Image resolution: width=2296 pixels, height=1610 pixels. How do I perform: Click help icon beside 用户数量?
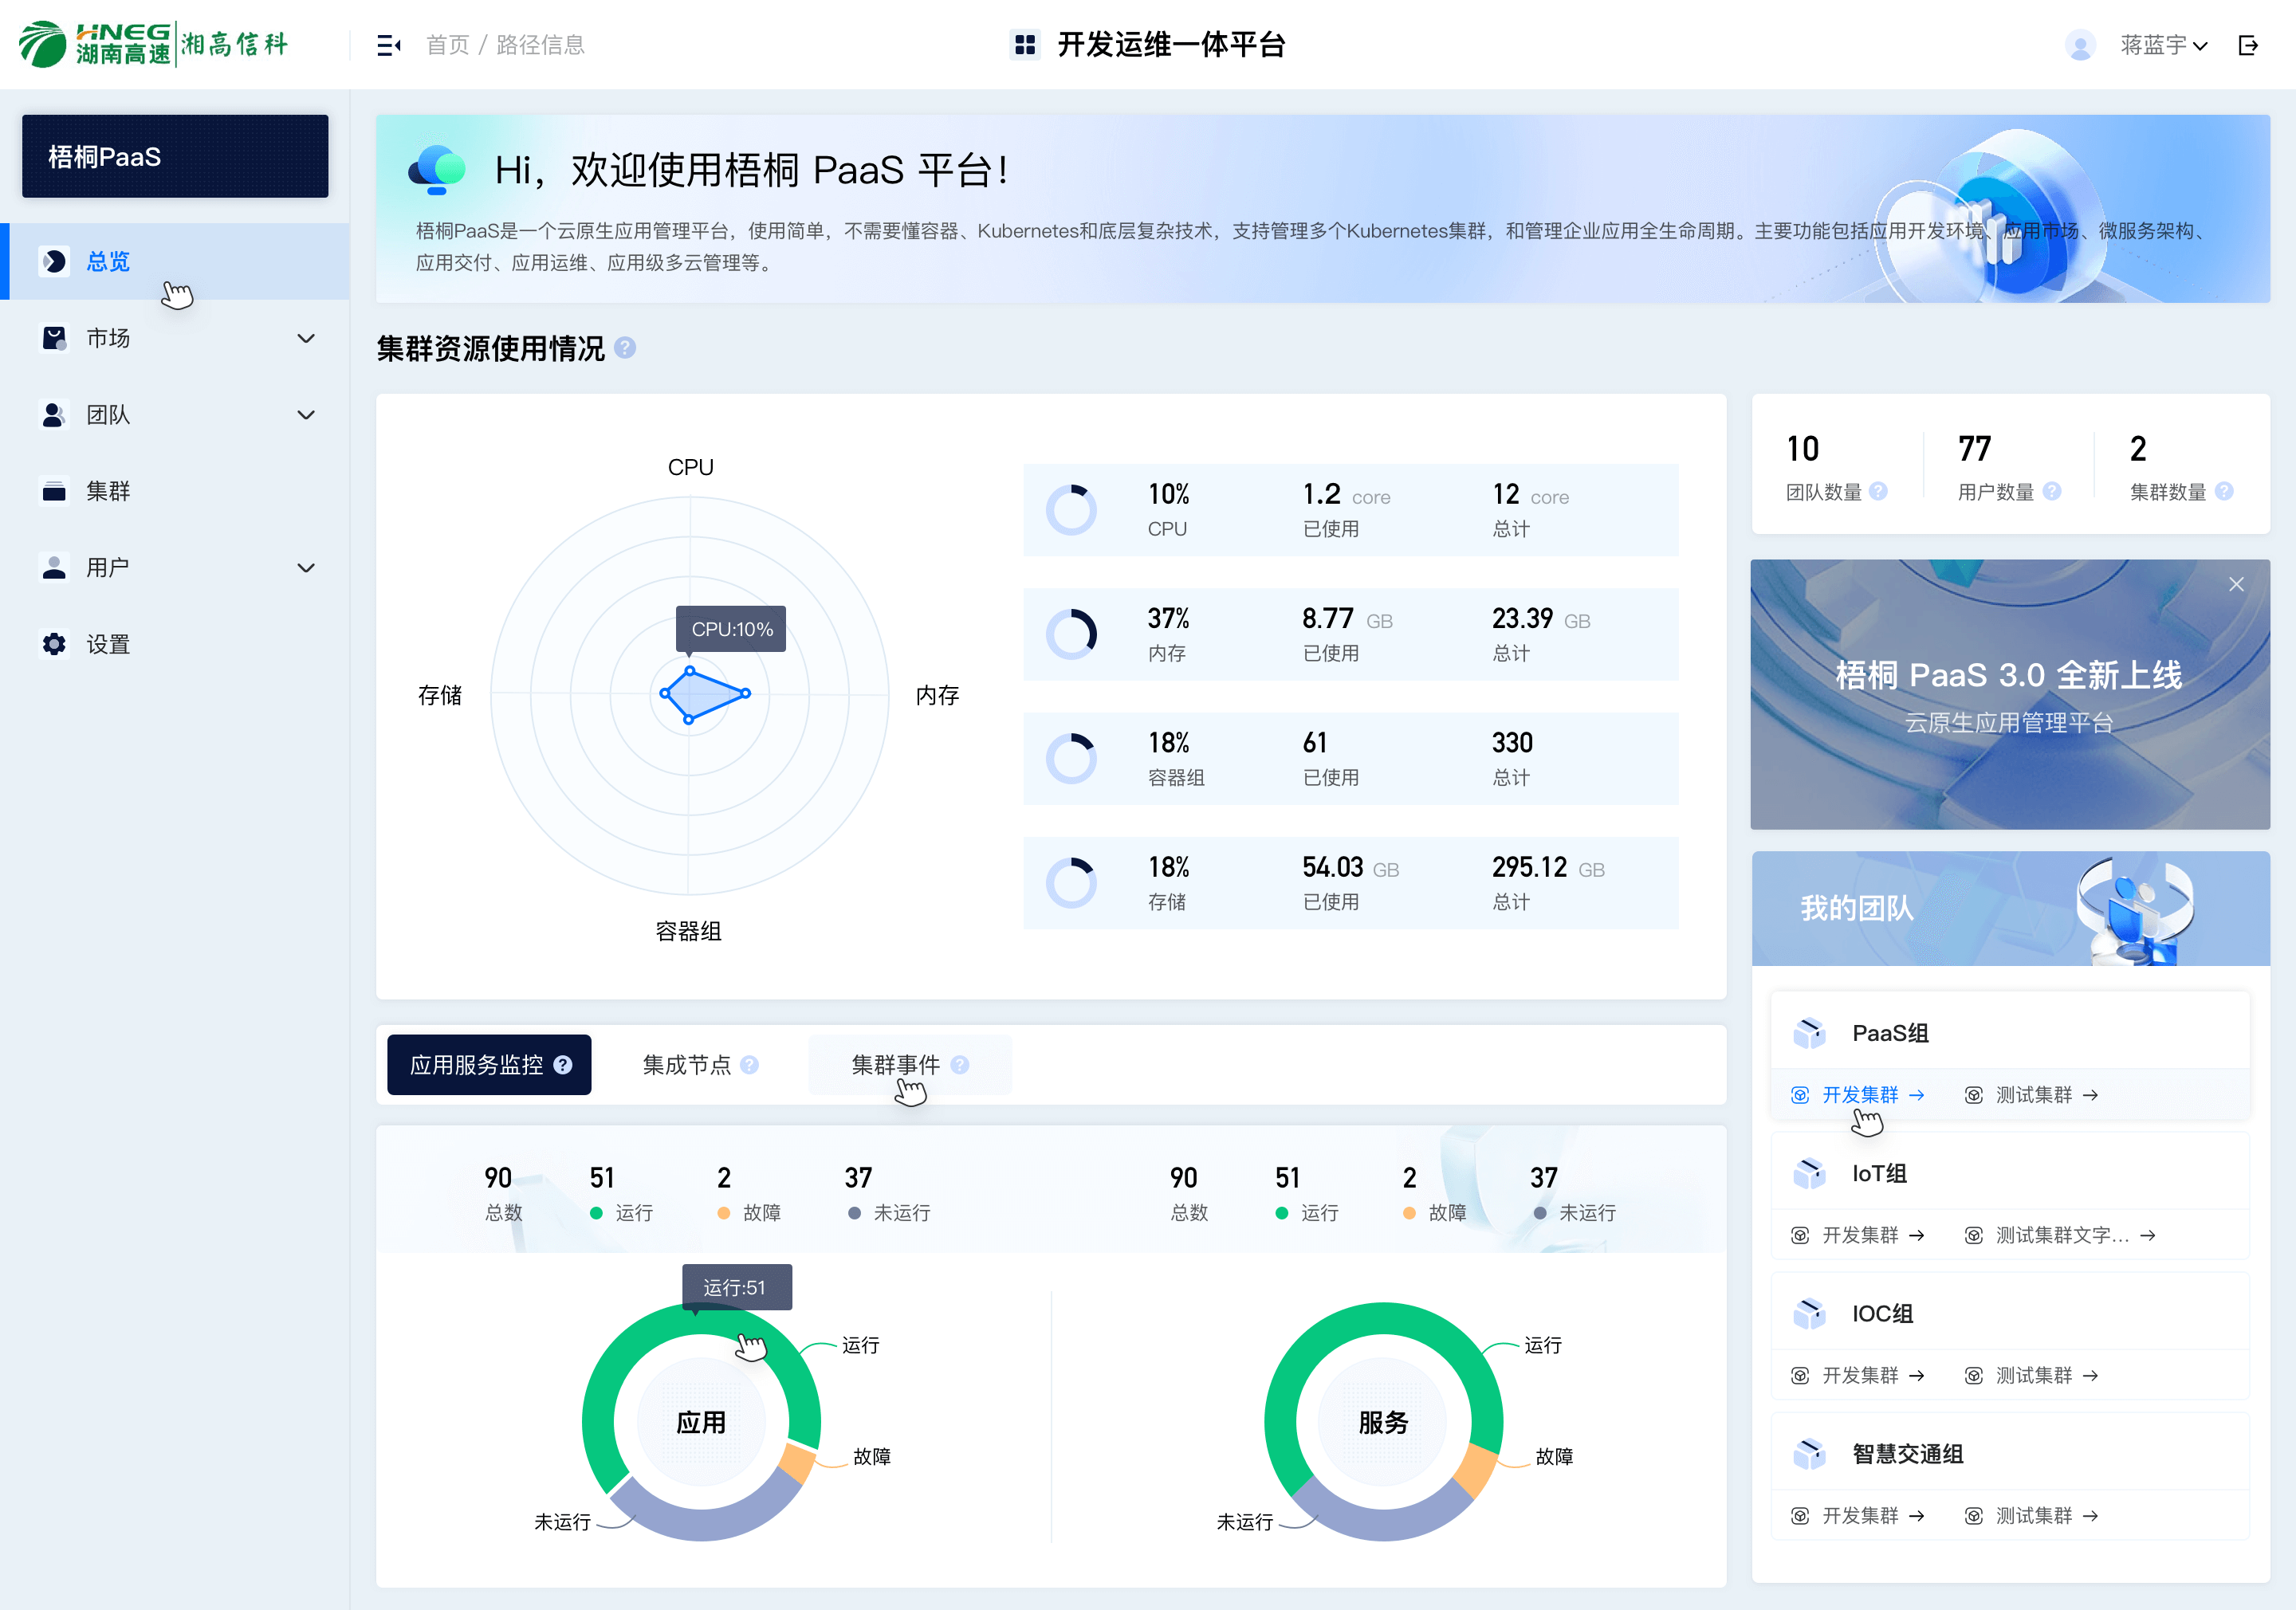pyautogui.click(x=2052, y=491)
